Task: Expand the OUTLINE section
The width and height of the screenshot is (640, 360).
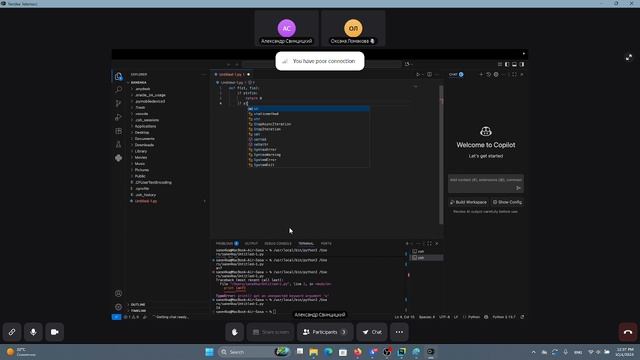Action: click(x=138, y=304)
